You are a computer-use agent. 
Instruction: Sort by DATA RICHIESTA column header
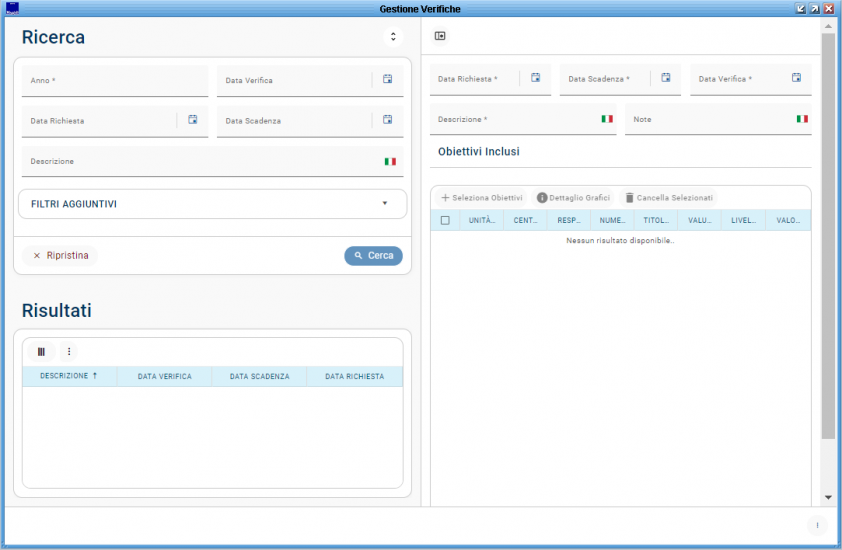[x=354, y=376]
